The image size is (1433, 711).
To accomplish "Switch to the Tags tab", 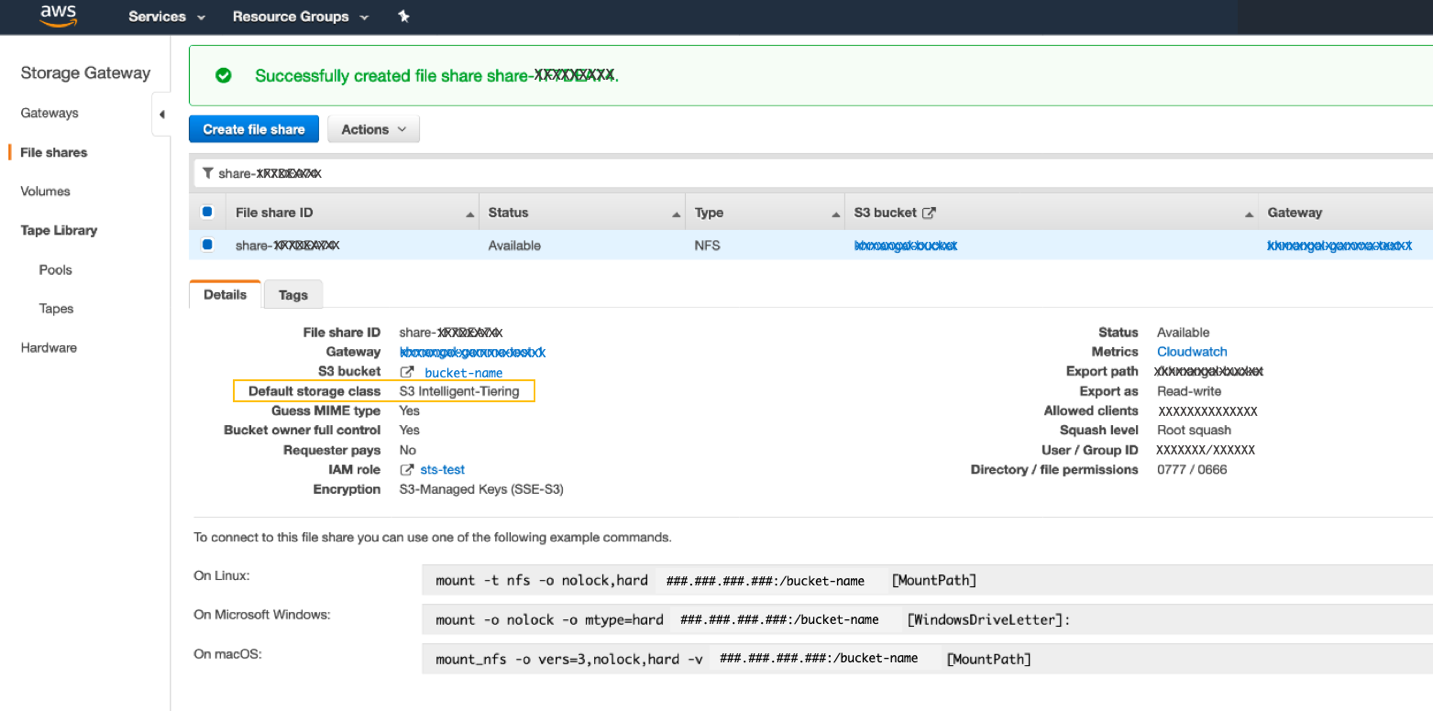I will pyautogui.click(x=292, y=294).
